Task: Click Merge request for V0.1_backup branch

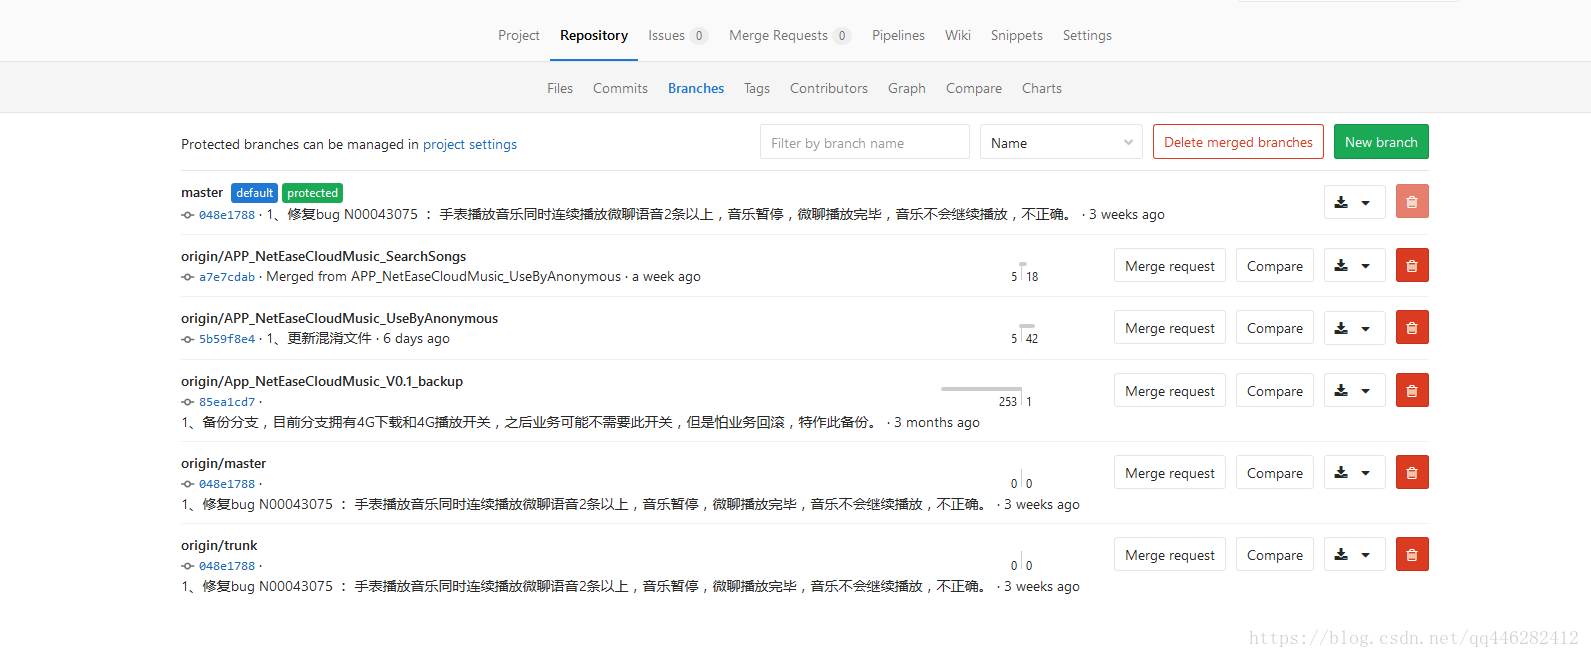Action: [x=1170, y=391]
